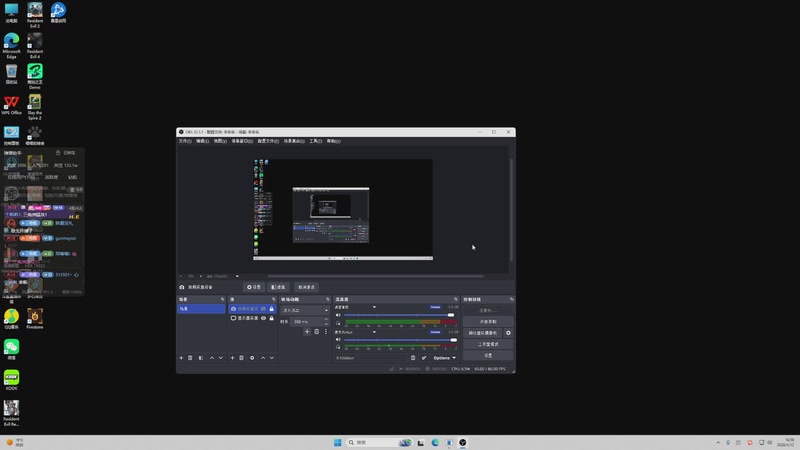Viewport: 800px width, 450px height.
Task: Add a new scene with the Scenes plus icon
Action: pos(181,358)
